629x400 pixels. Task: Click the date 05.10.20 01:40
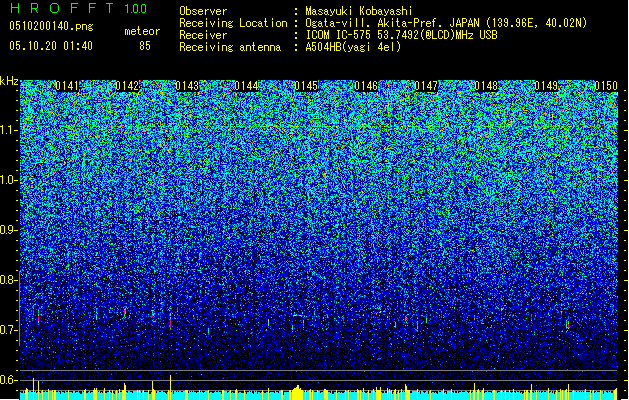pyautogui.click(x=51, y=46)
